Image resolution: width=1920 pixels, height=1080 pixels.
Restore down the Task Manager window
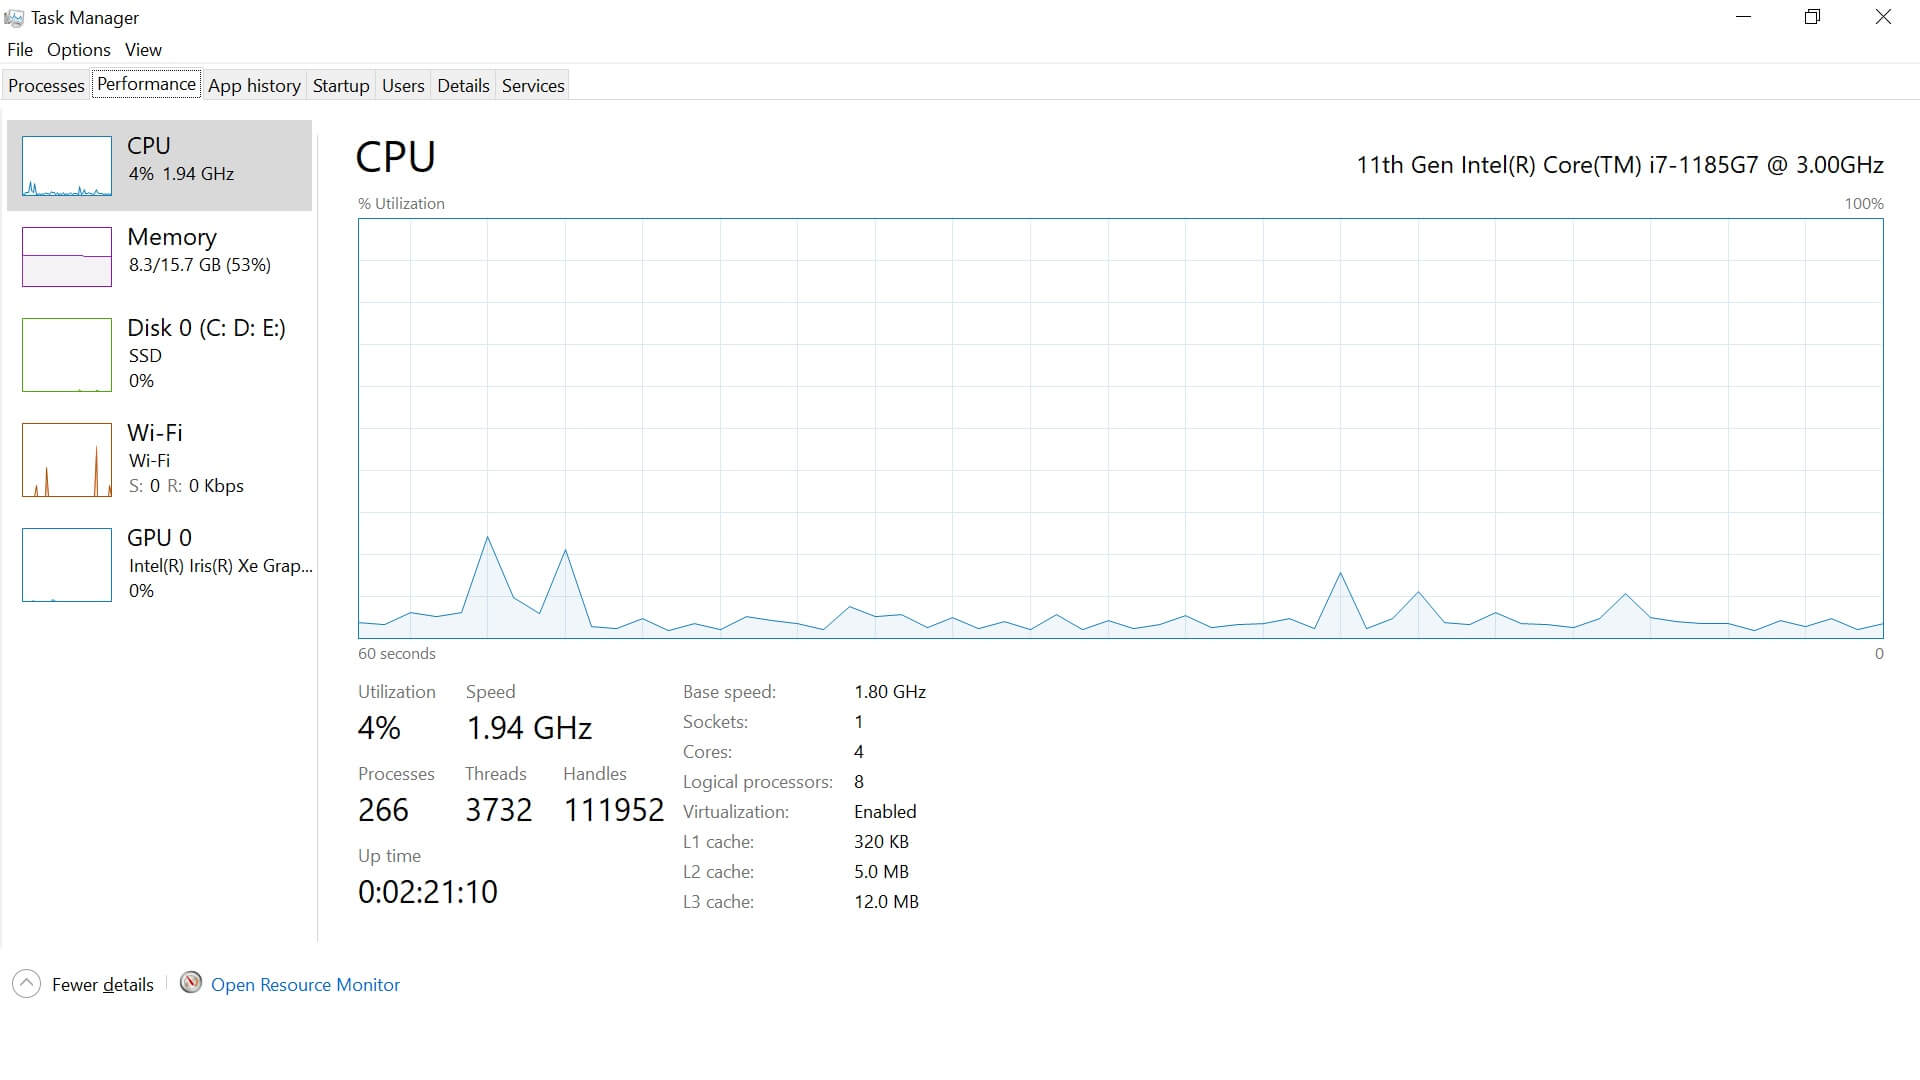[1812, 17]
